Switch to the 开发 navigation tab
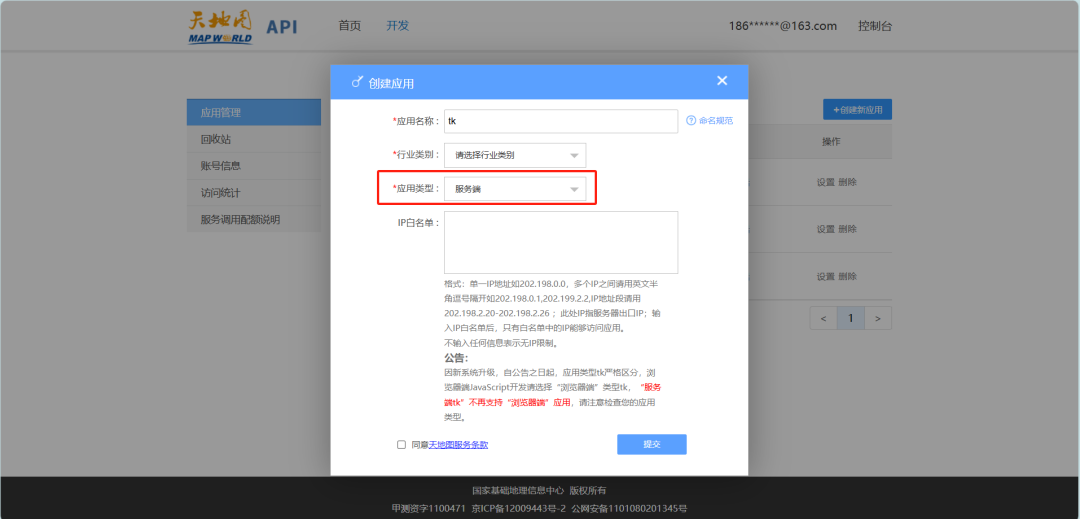 point(397,26)
